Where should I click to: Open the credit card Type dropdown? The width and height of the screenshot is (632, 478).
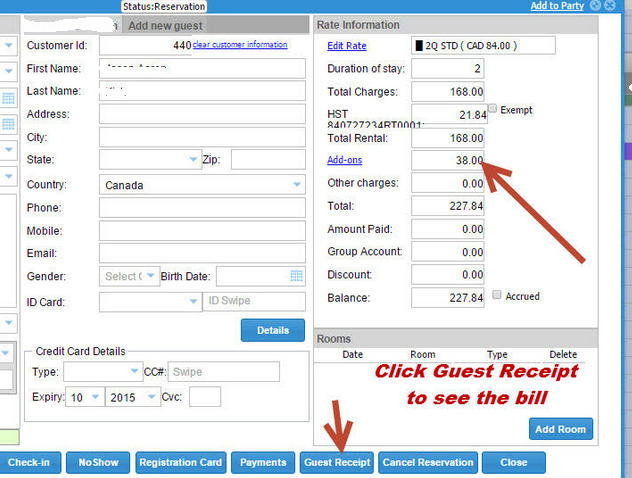[x=135, y=372]
